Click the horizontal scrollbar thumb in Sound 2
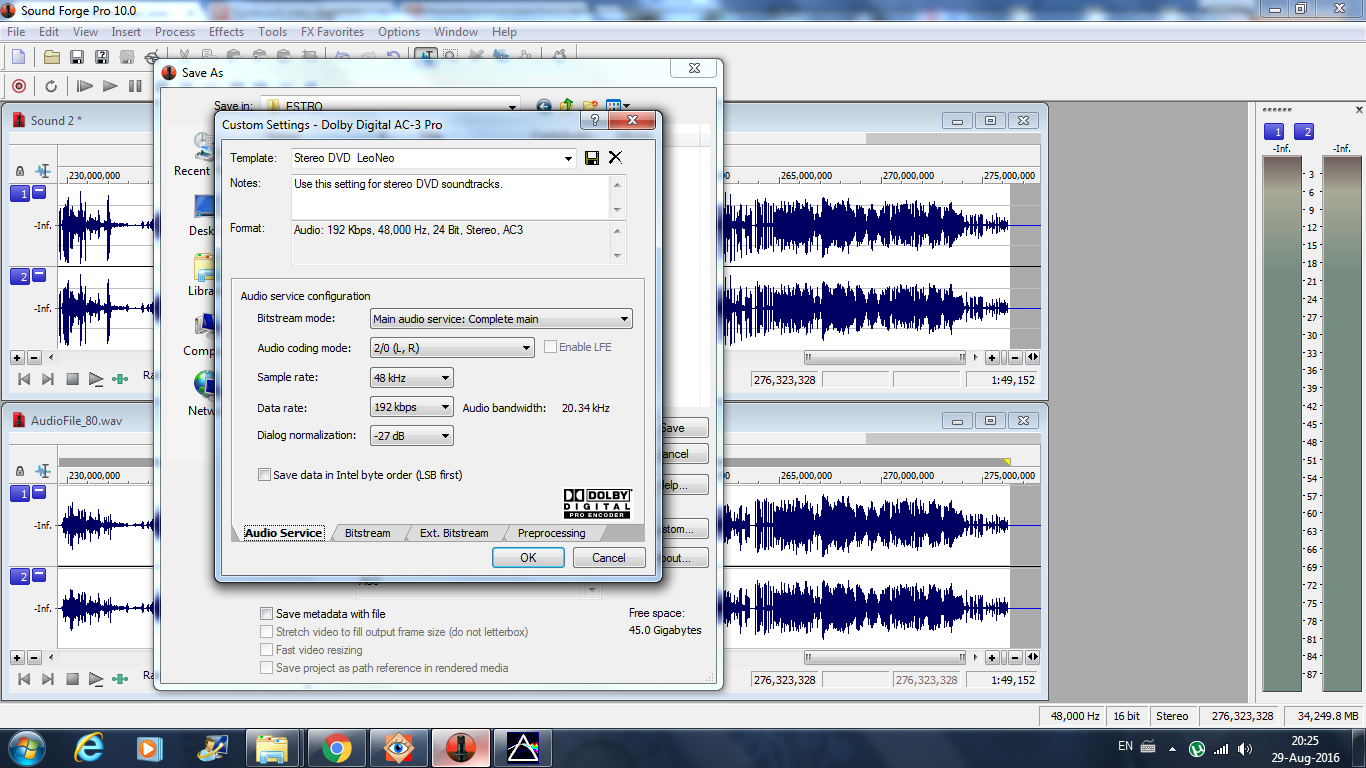Viewport: 1366px width, 768px height. click(885, 358)
